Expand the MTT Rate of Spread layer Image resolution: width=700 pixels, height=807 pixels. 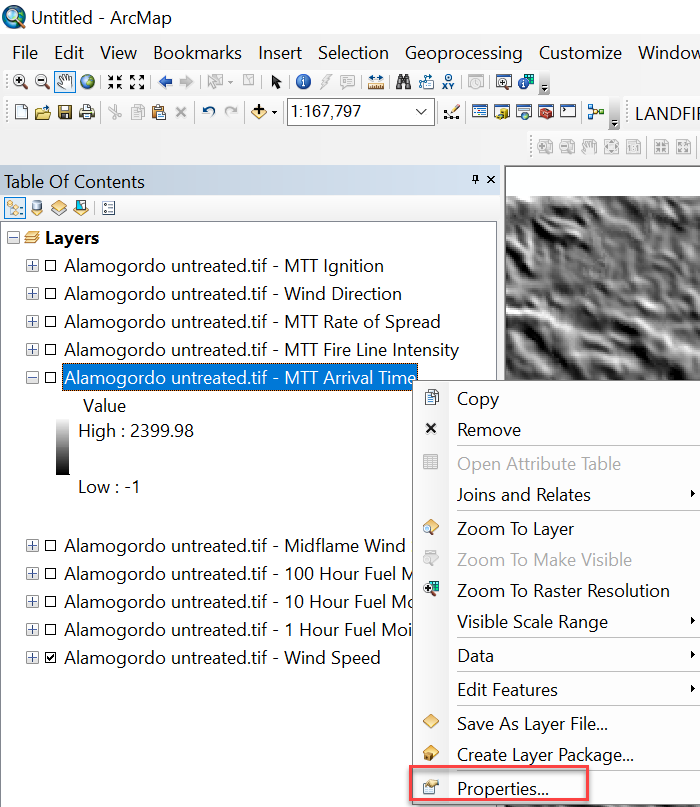(32, 322)
